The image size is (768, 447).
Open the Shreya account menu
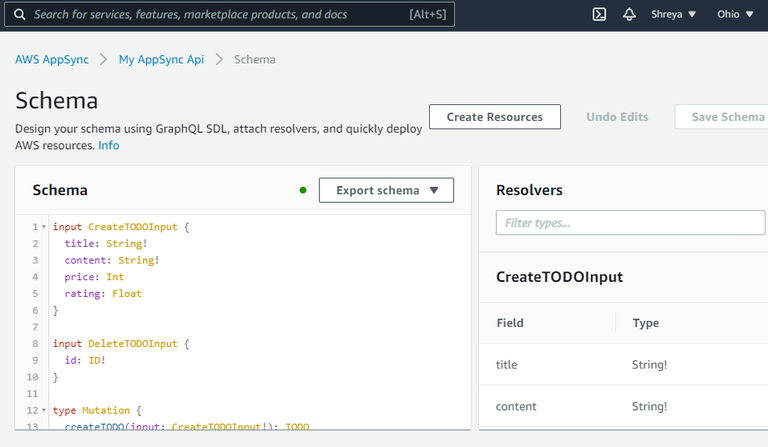(x=675, y=15)
